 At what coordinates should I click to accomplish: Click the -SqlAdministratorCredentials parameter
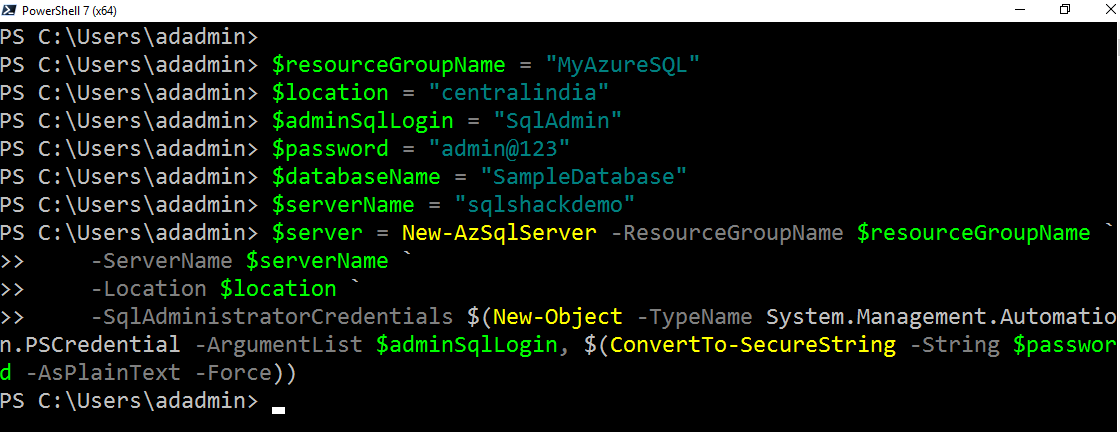(x=272, y=317)
